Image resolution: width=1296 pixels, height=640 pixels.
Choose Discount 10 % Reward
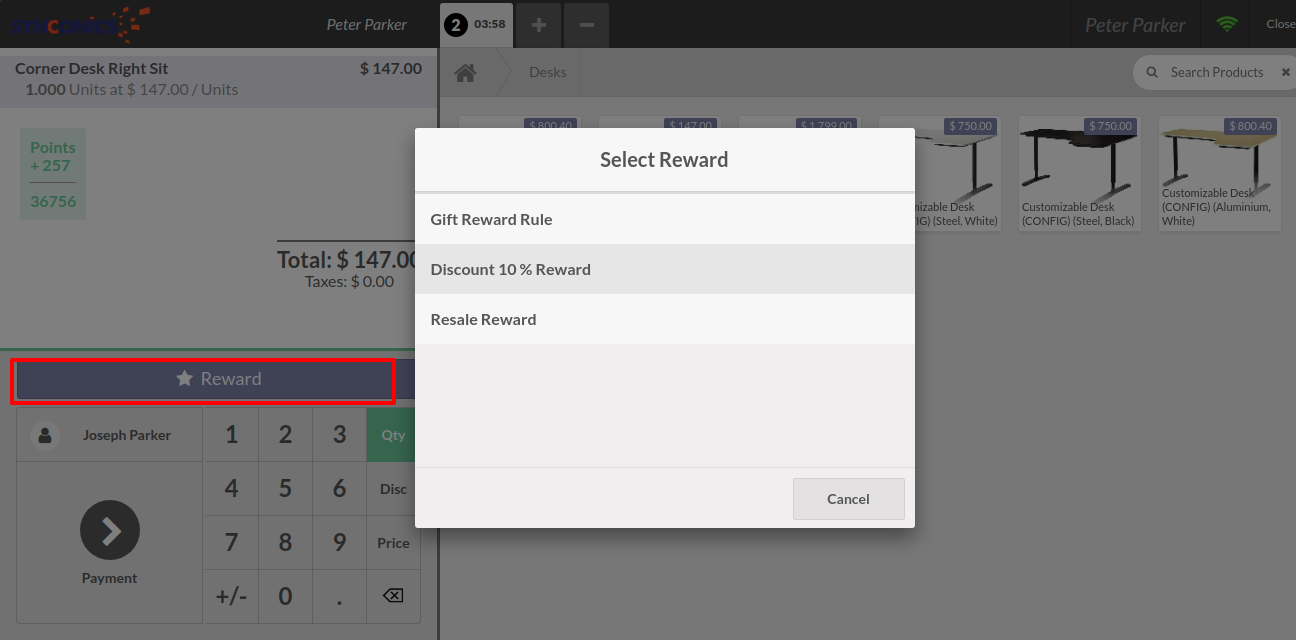pyautogui.click(x=664, y=269)
